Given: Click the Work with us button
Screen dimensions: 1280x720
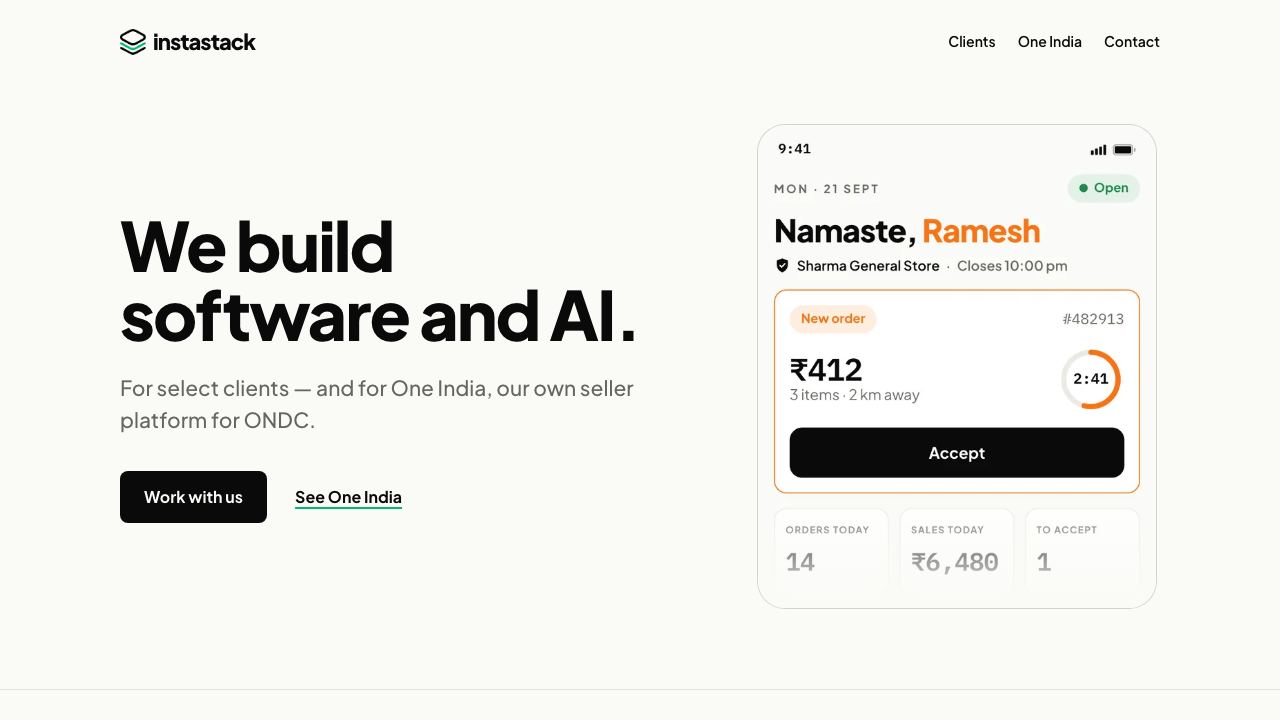Looking at the screenshot, I should coord(193,497).
